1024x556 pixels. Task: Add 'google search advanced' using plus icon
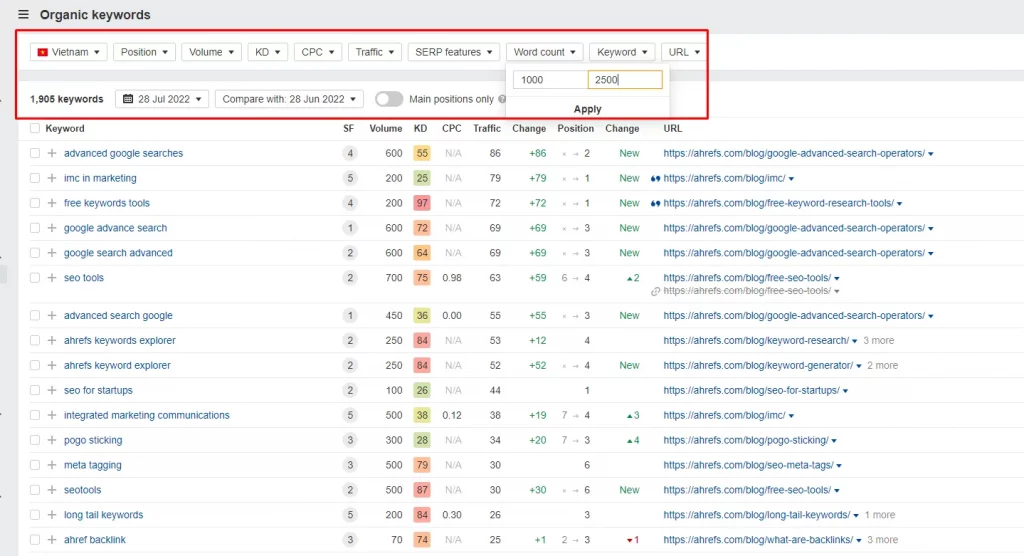(52, 252)
